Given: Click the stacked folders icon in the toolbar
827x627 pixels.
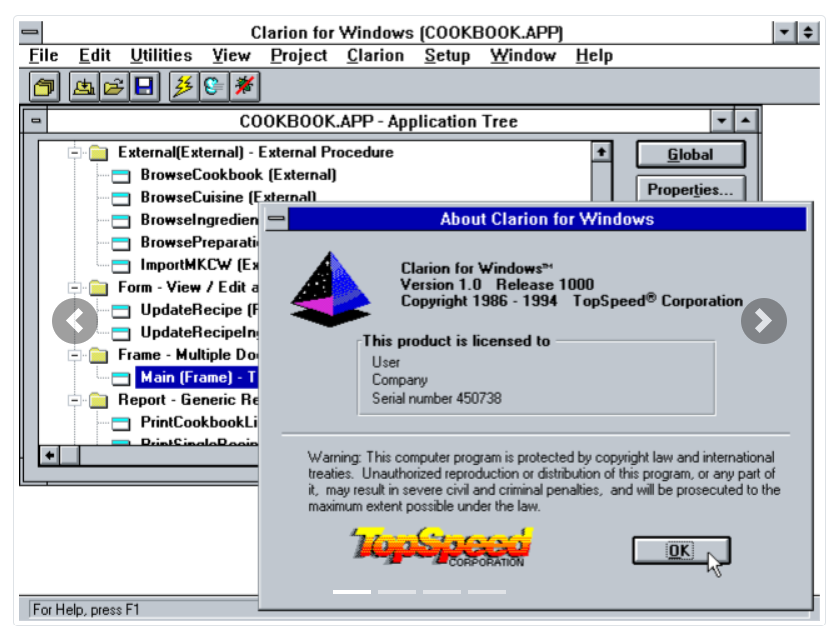Looking at the screenshot, I should tap(44, 86).
